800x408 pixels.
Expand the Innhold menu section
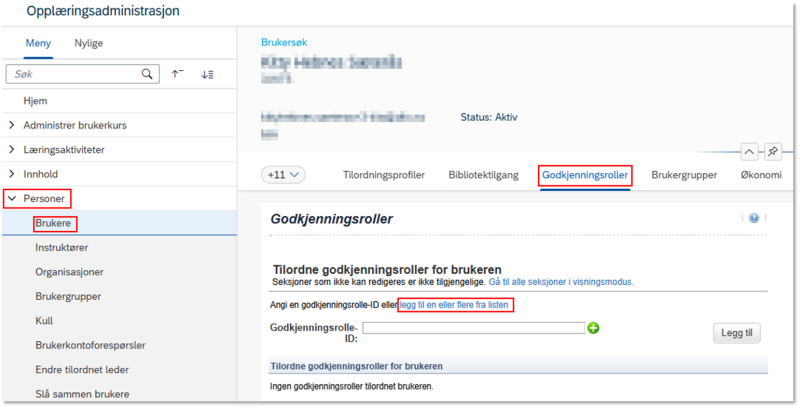[12, 174]
